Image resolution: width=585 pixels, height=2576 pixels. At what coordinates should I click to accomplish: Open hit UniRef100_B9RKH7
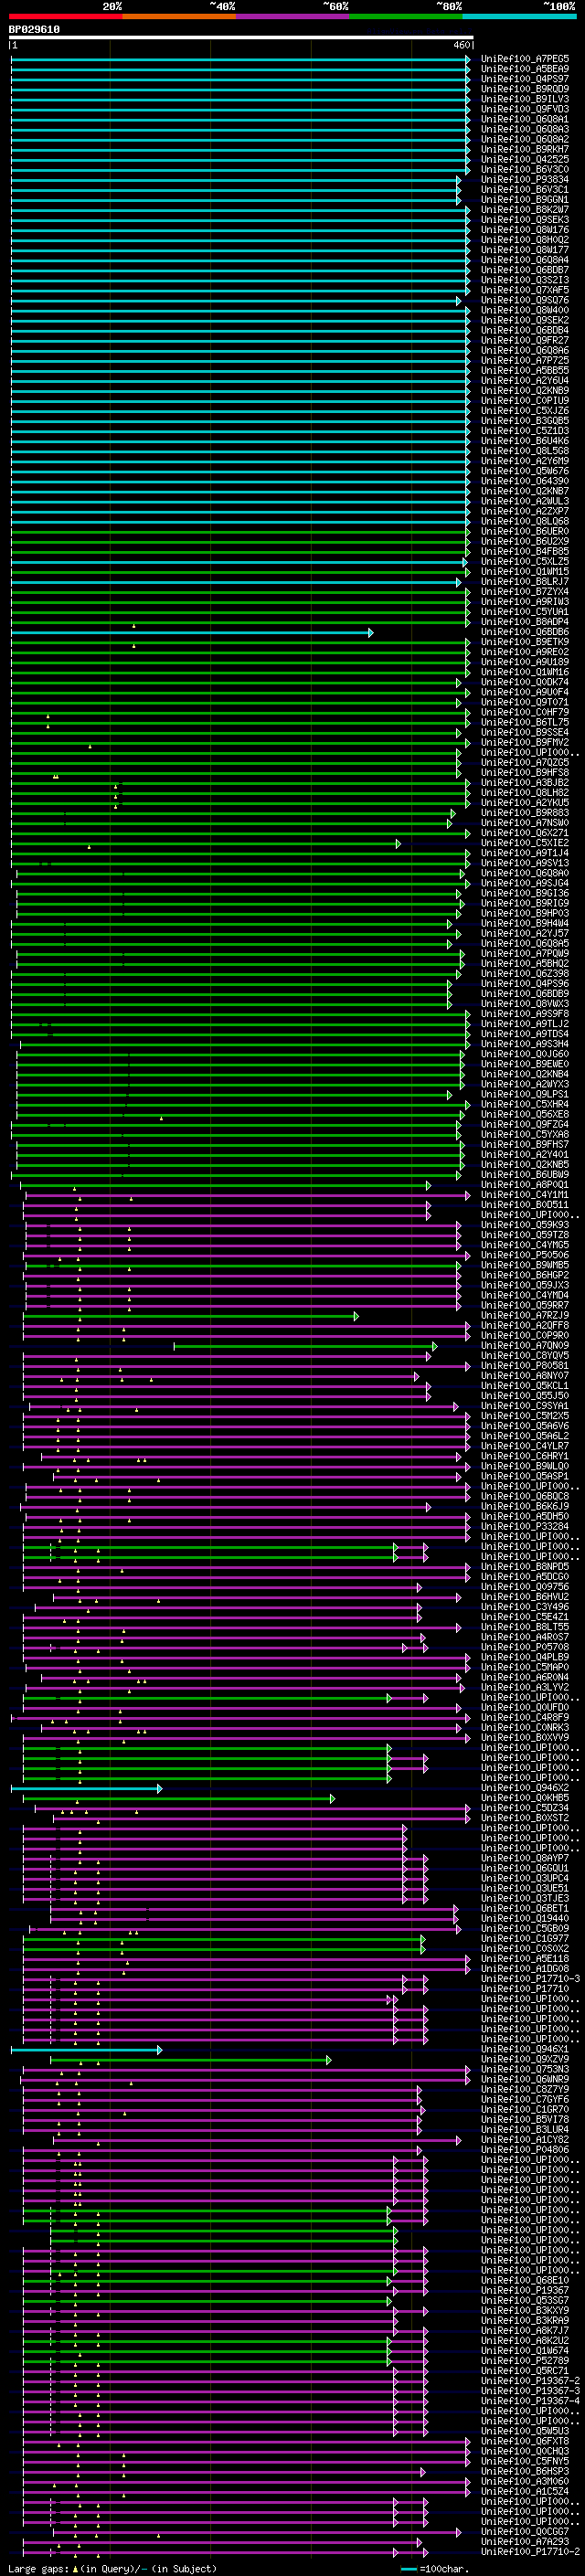[525, 150]
